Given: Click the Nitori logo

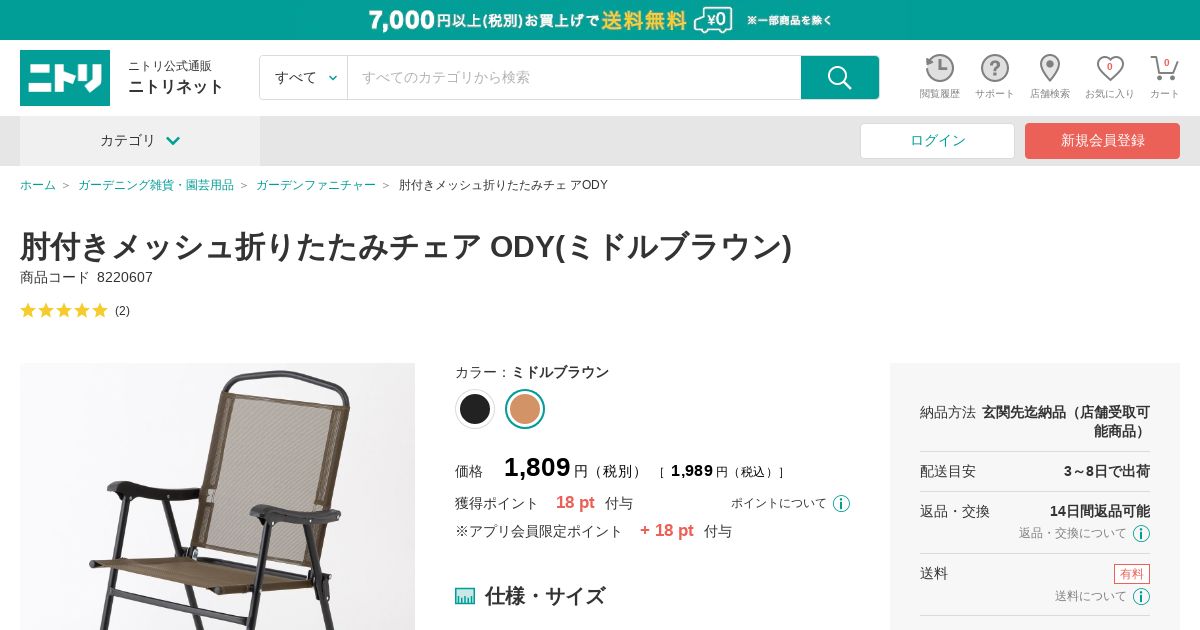Looking at the screenshot, I should coord(65,78).
